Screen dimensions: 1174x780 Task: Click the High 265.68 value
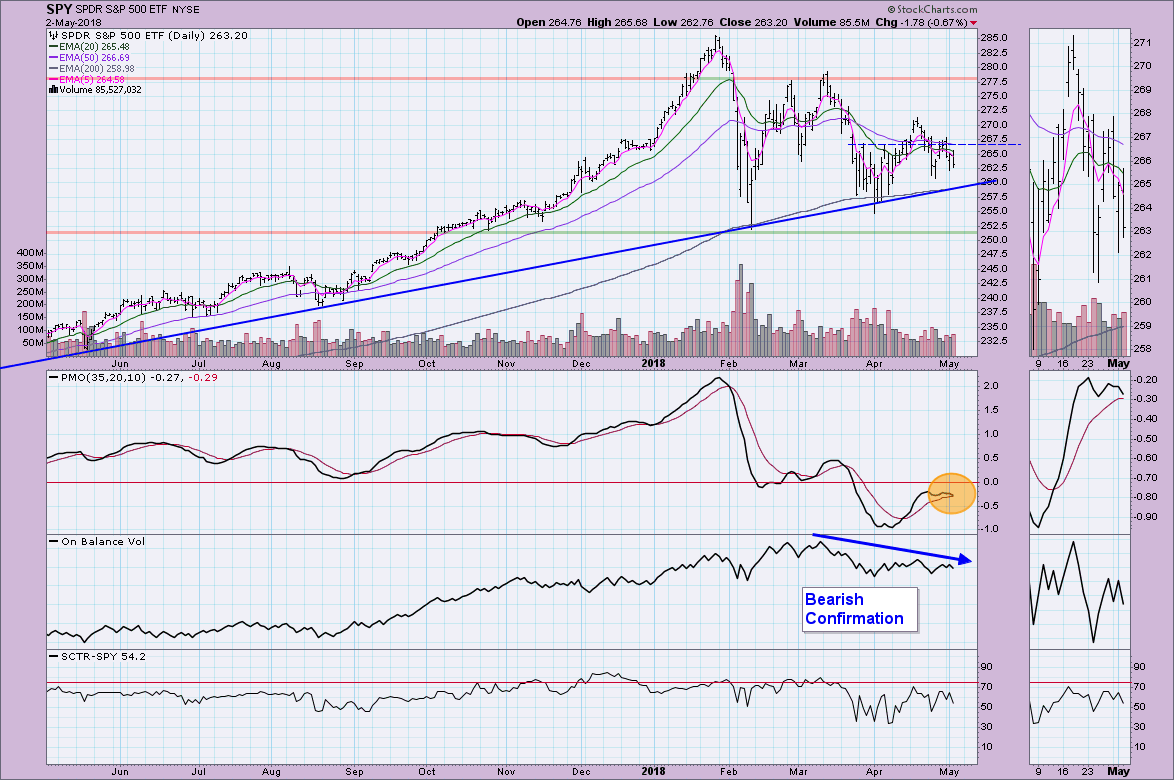pos(618,22)
